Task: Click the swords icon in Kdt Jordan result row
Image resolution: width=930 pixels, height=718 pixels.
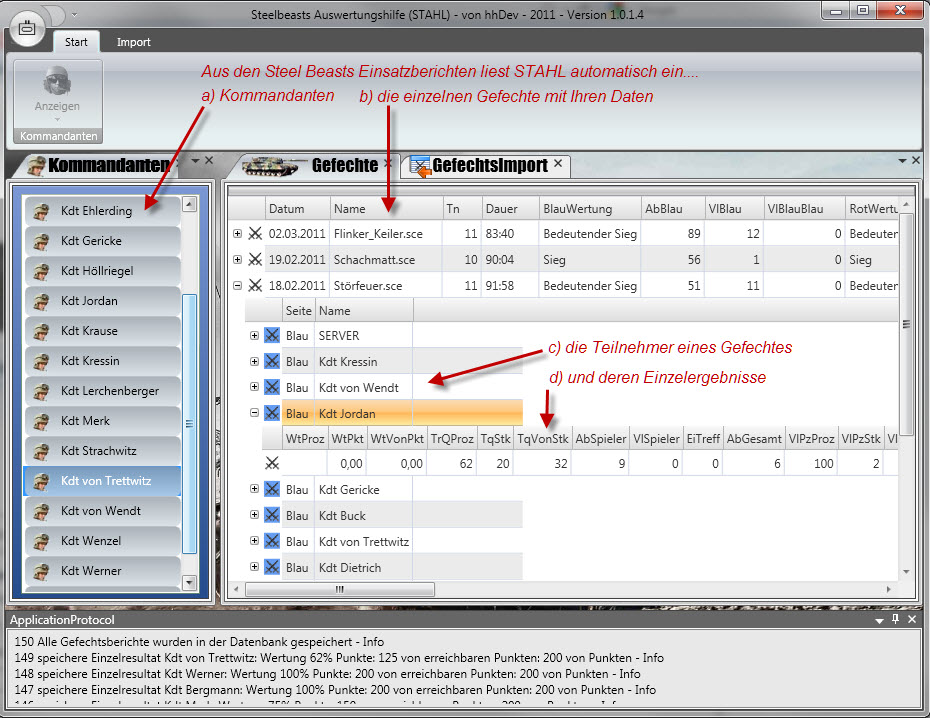Action: click(272, 464)
